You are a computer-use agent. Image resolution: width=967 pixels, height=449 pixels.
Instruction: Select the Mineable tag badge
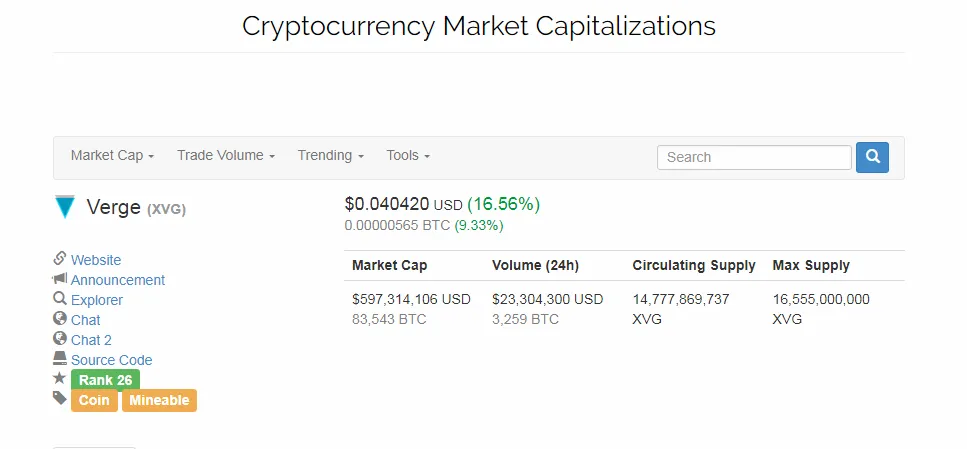coord(159,400)
